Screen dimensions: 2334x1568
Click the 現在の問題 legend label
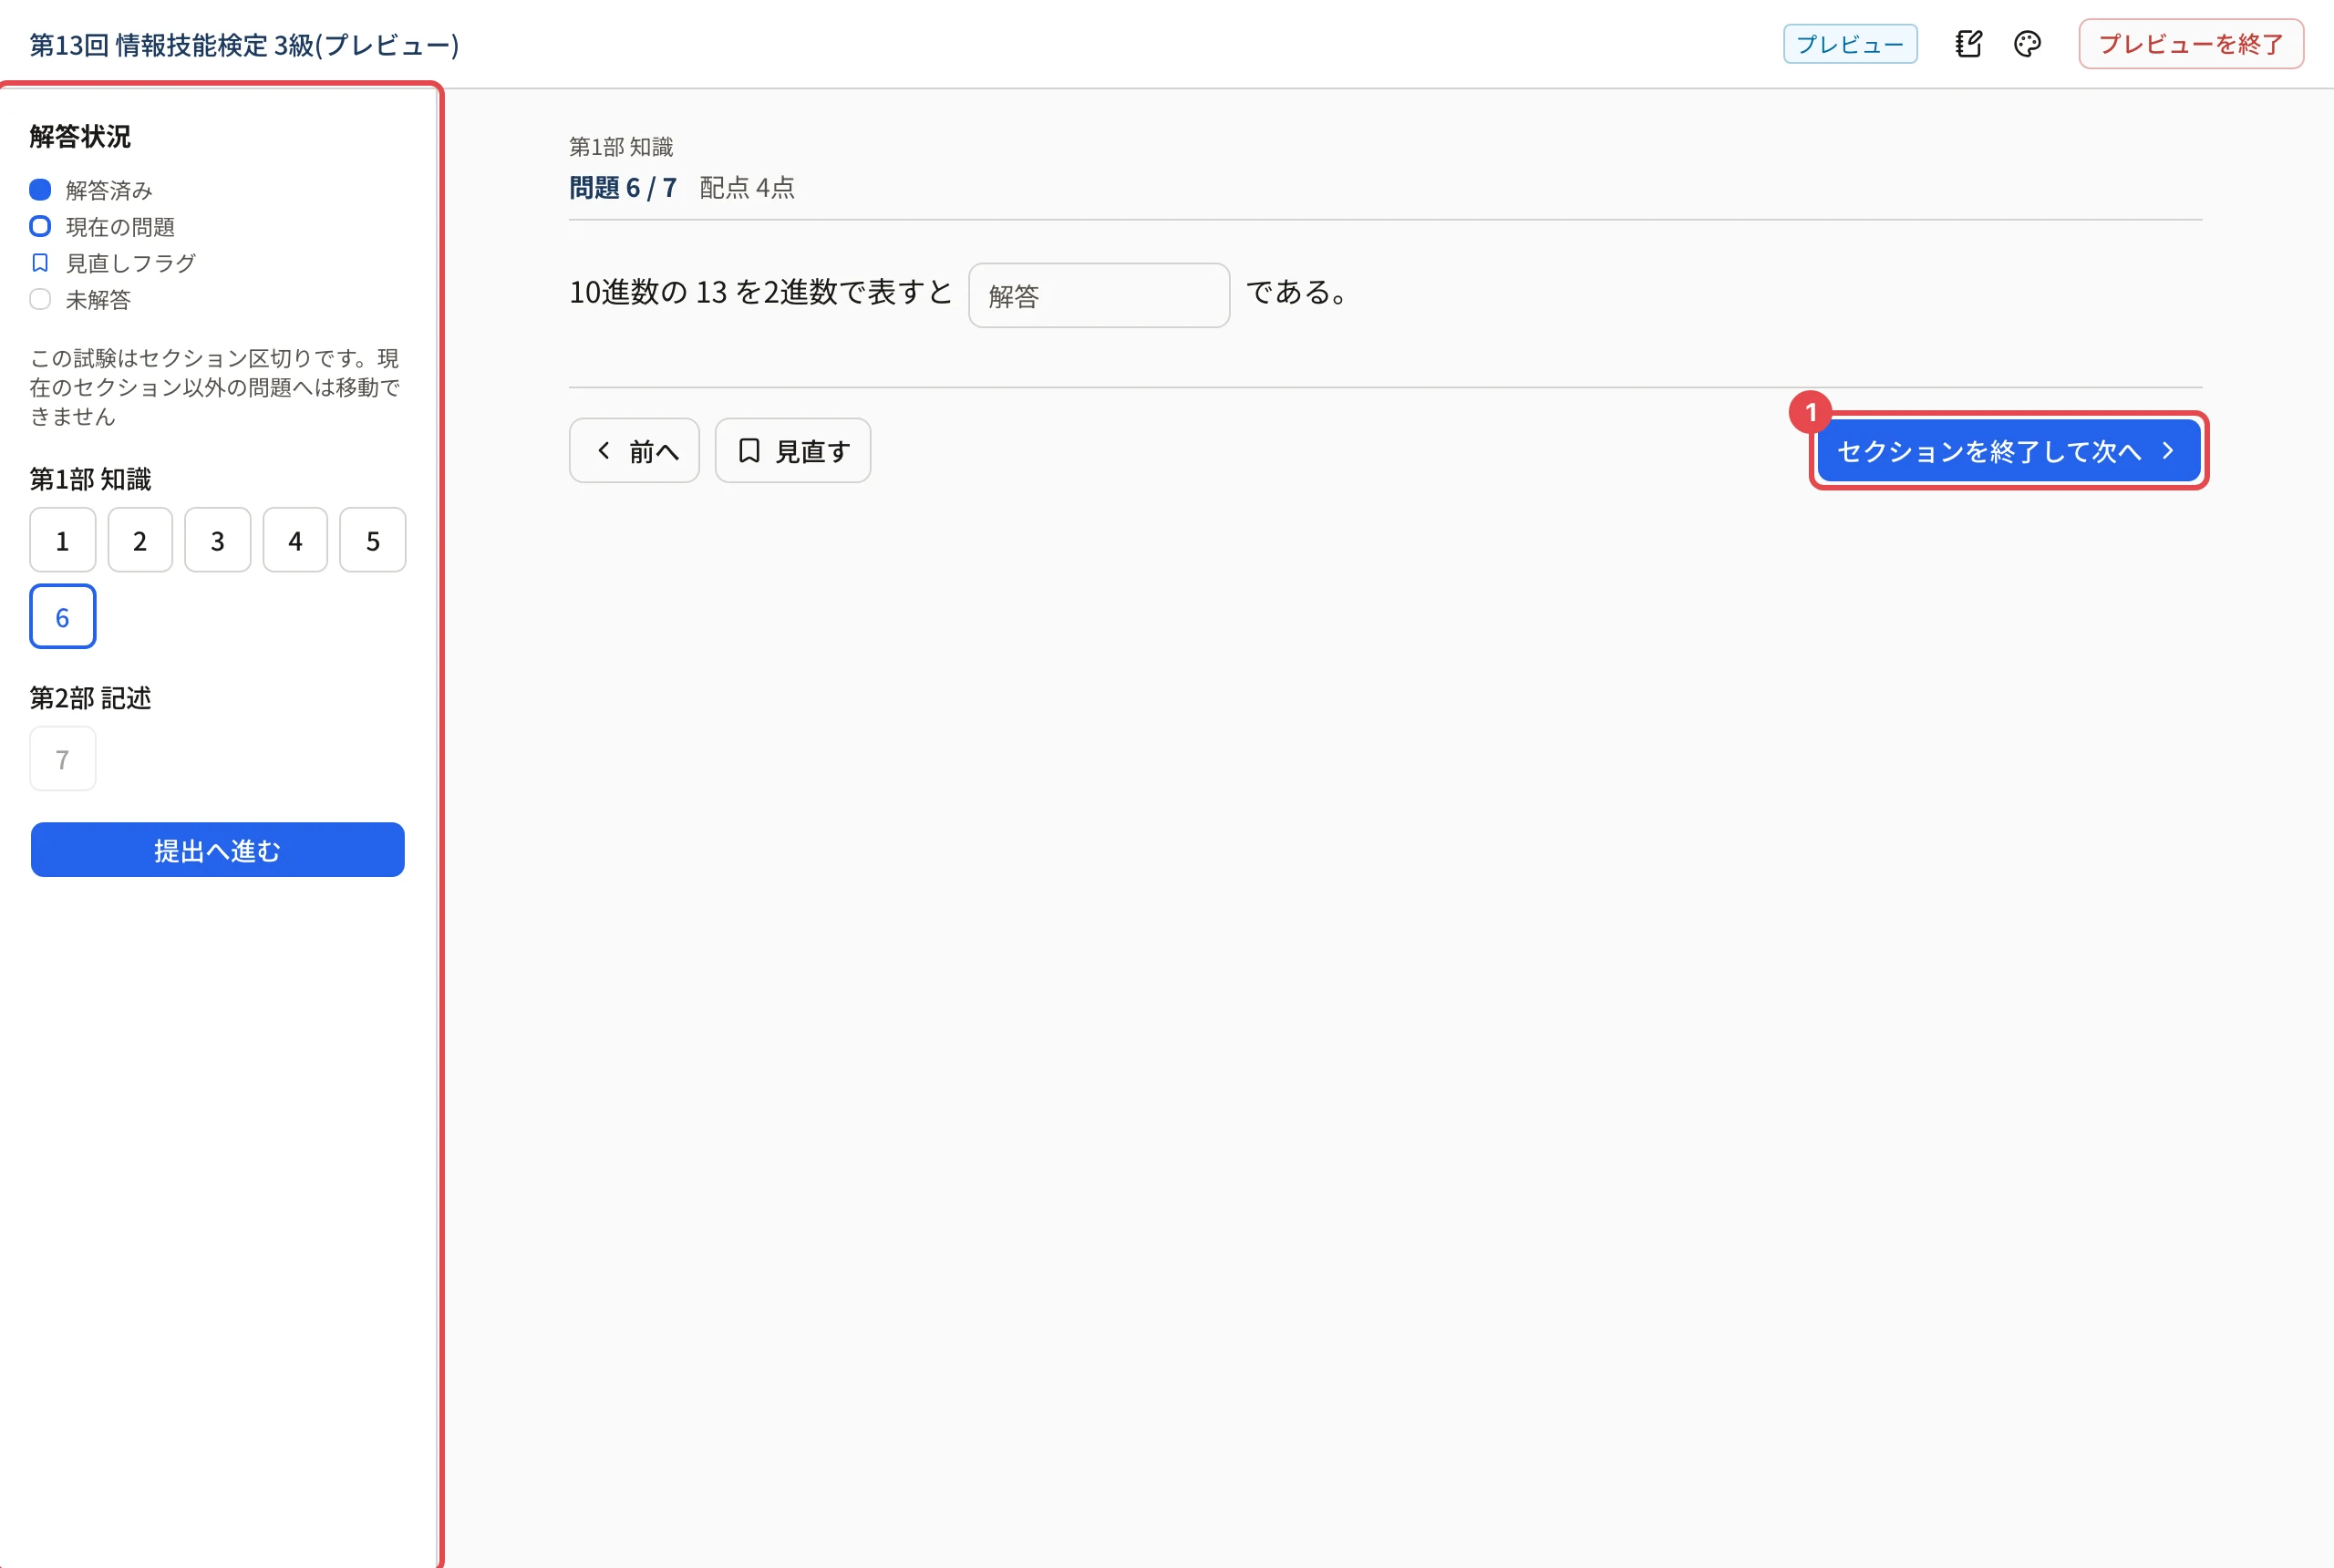coord(120,227)
